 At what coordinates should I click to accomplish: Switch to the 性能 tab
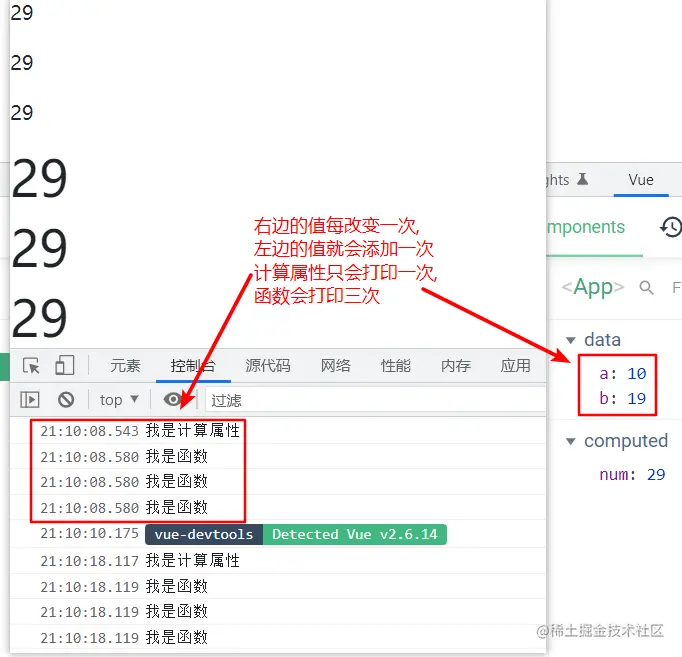395,366
